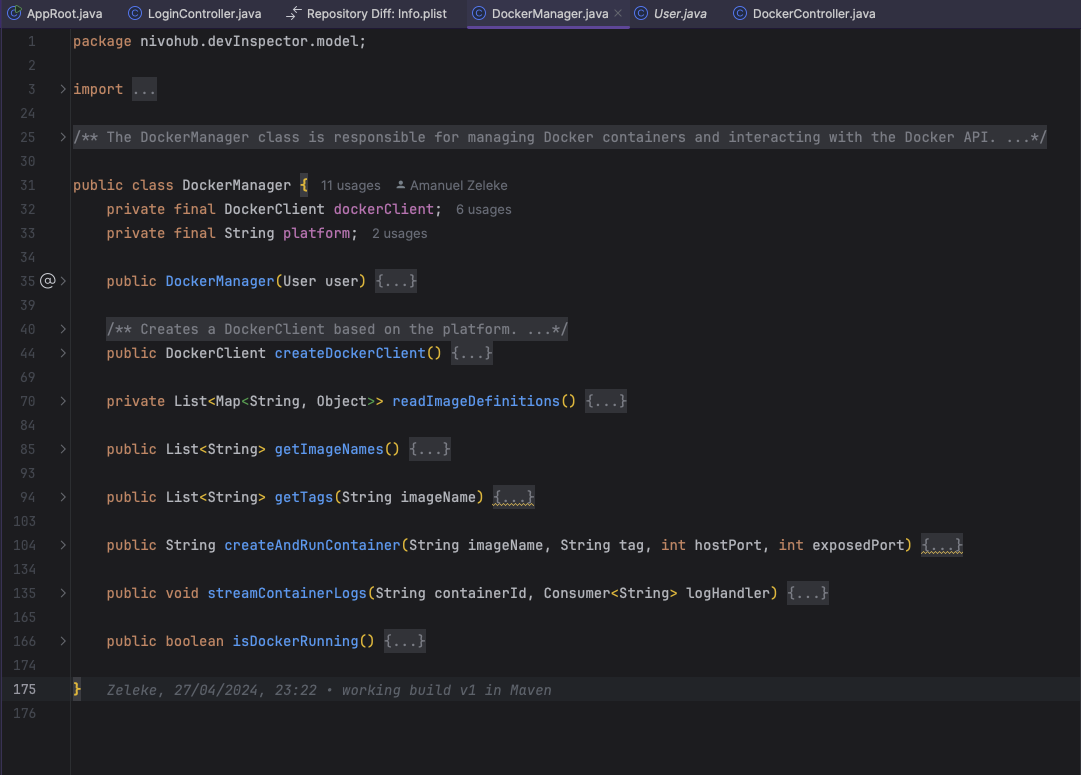Click line number 175 in the gutter
This screenshot has height=775, width=1081.
(x=25, y=689)
